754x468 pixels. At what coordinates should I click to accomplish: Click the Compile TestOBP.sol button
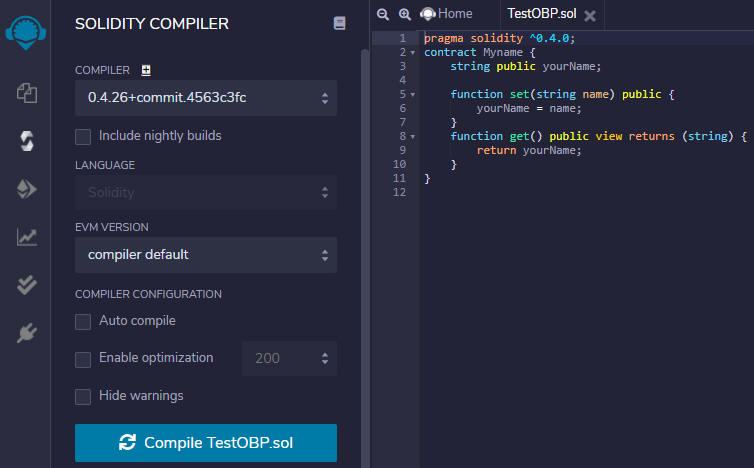click(206, 443)
